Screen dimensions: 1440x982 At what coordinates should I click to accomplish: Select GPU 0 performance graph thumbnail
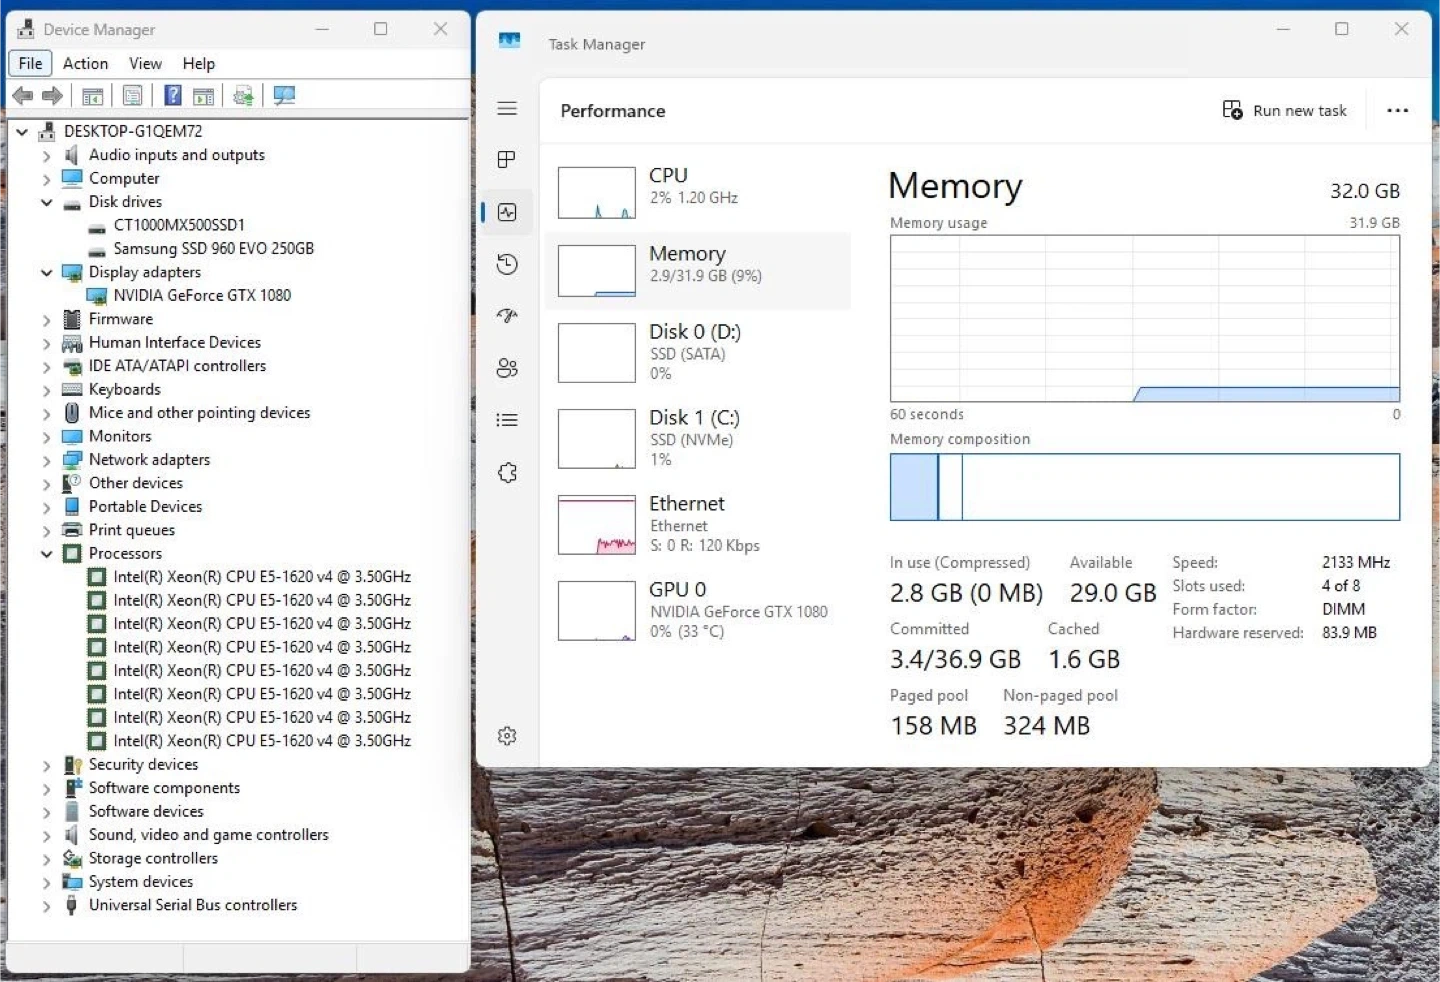click(597, 610)
